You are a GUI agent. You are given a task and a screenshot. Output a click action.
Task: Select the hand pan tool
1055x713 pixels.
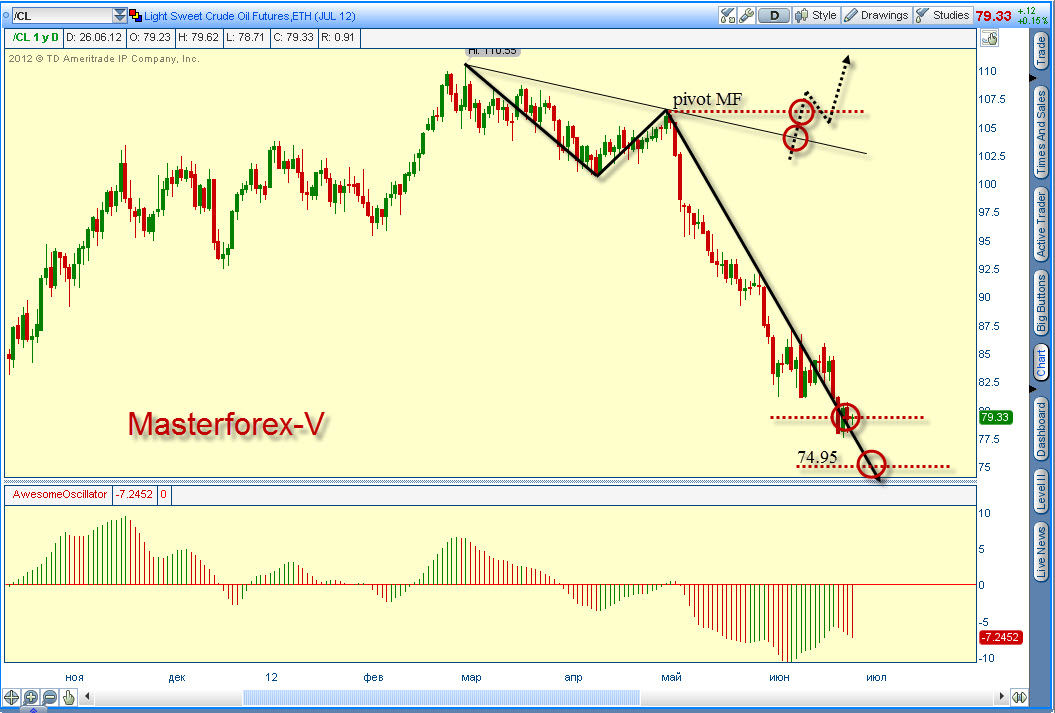[69, 697]
